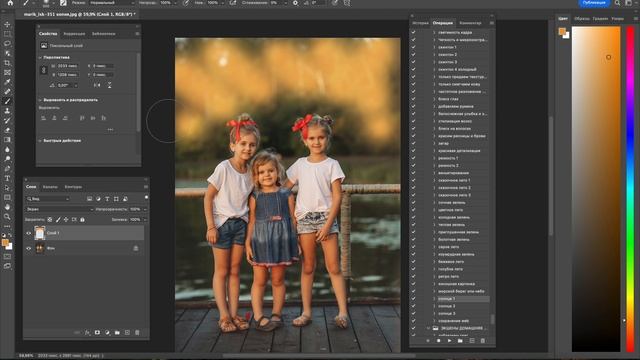This screenshot has width=640, height=360.
Task: Select the Hand tool
Action: tap(7, 207)
